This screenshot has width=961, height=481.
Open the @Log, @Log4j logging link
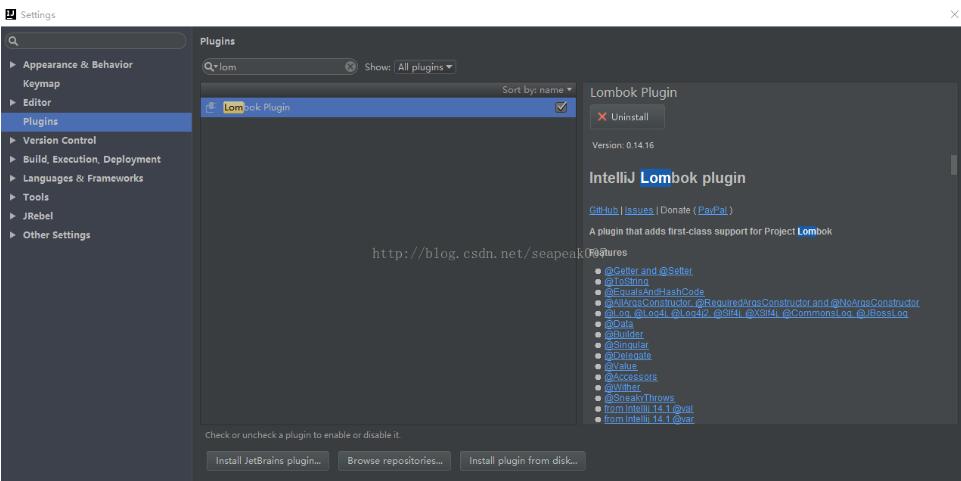756,313
